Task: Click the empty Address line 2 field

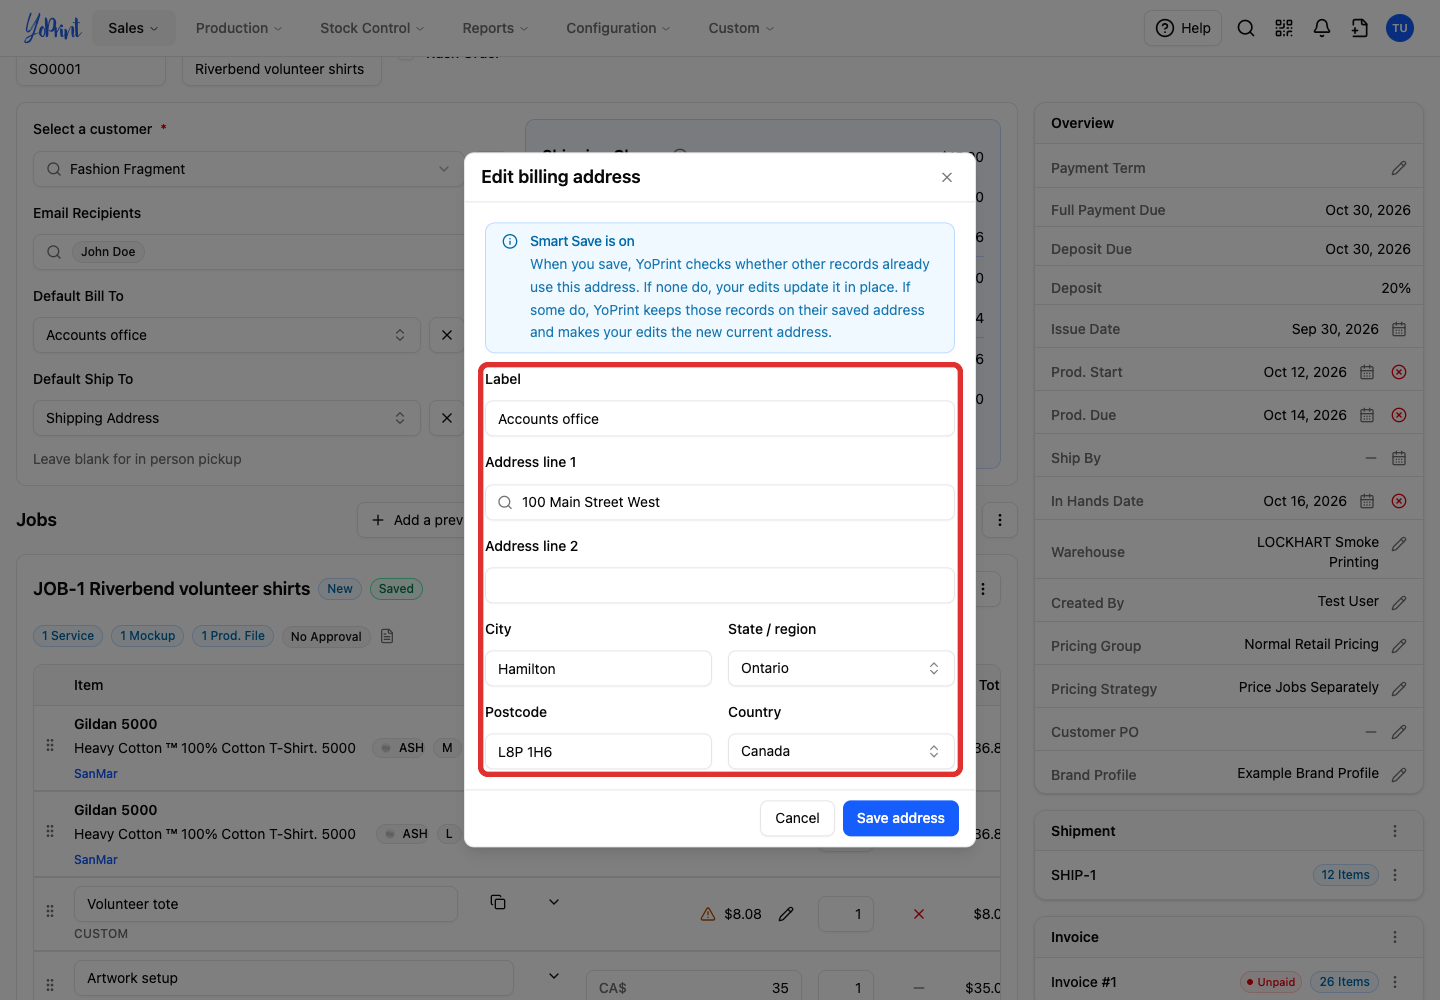Action: (720, 585)
